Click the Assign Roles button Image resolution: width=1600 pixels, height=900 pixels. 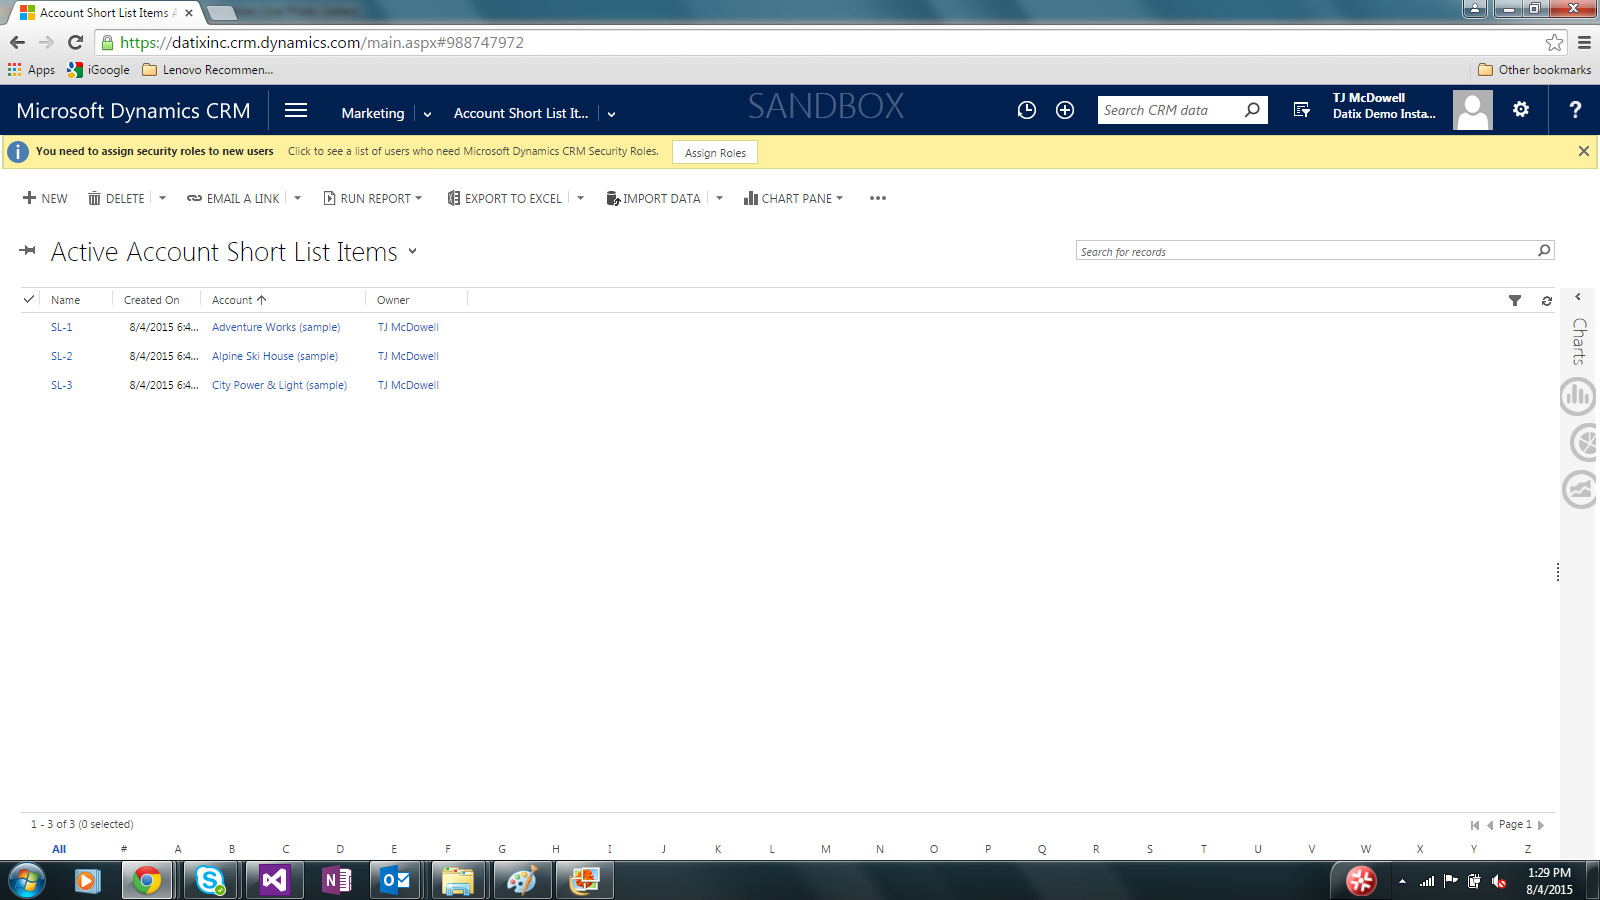(715, 152)
